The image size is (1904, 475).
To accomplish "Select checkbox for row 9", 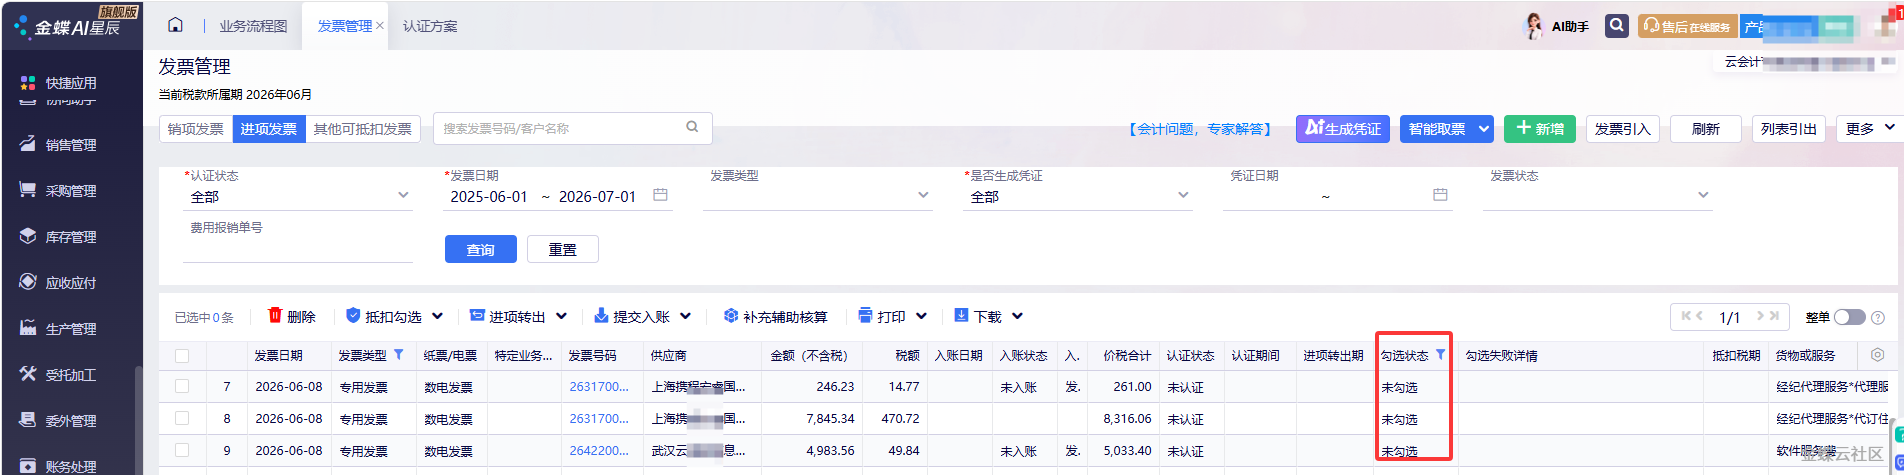I will [x=181, y=450].
